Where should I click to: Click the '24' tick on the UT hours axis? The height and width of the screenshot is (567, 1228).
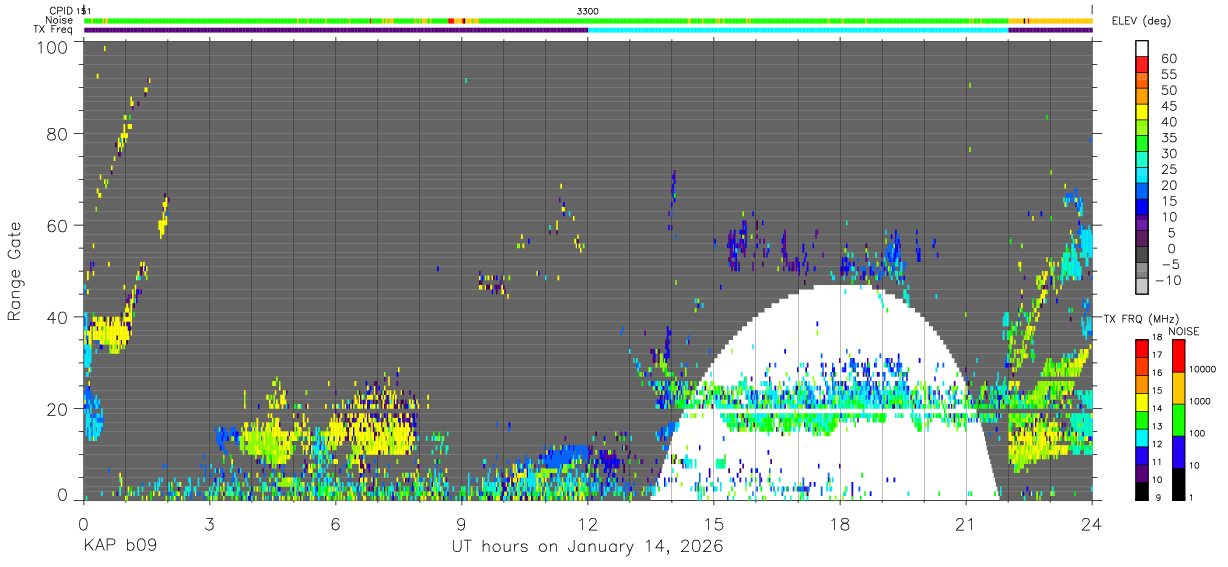pyautogui.click(x=1092, y=523)
